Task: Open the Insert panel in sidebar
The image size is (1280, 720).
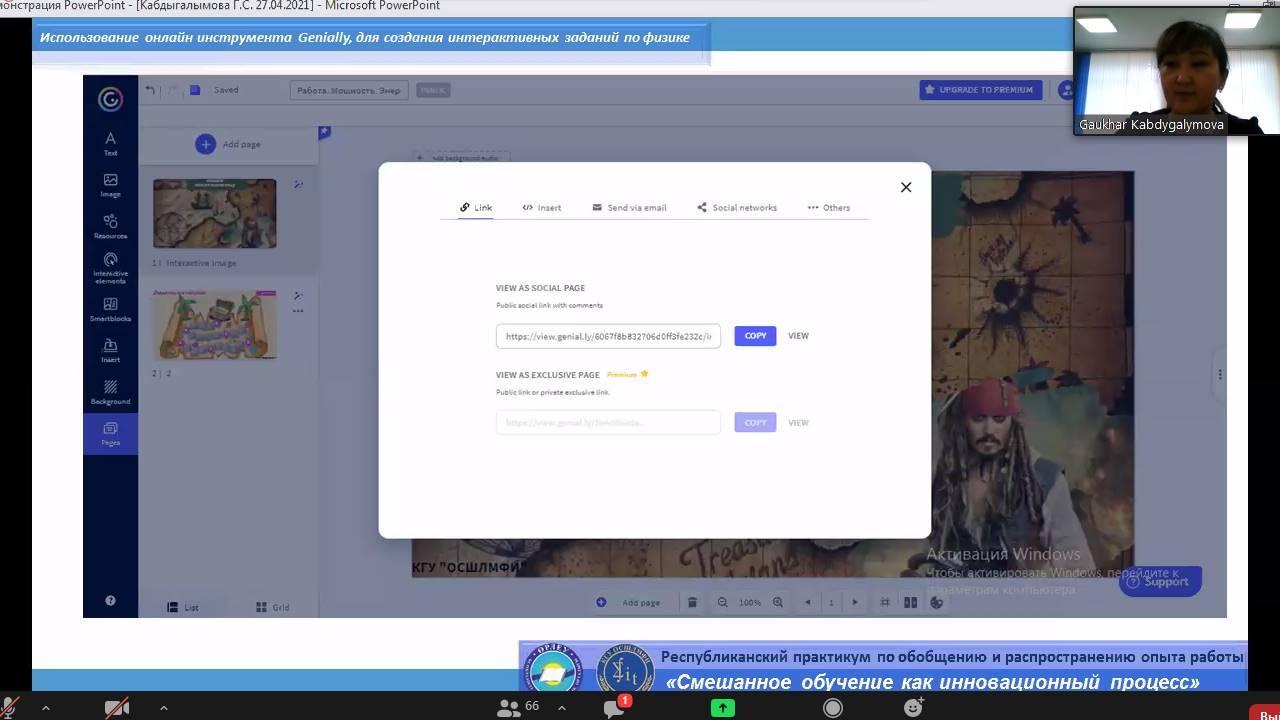Action: click(x=110, y=351)
